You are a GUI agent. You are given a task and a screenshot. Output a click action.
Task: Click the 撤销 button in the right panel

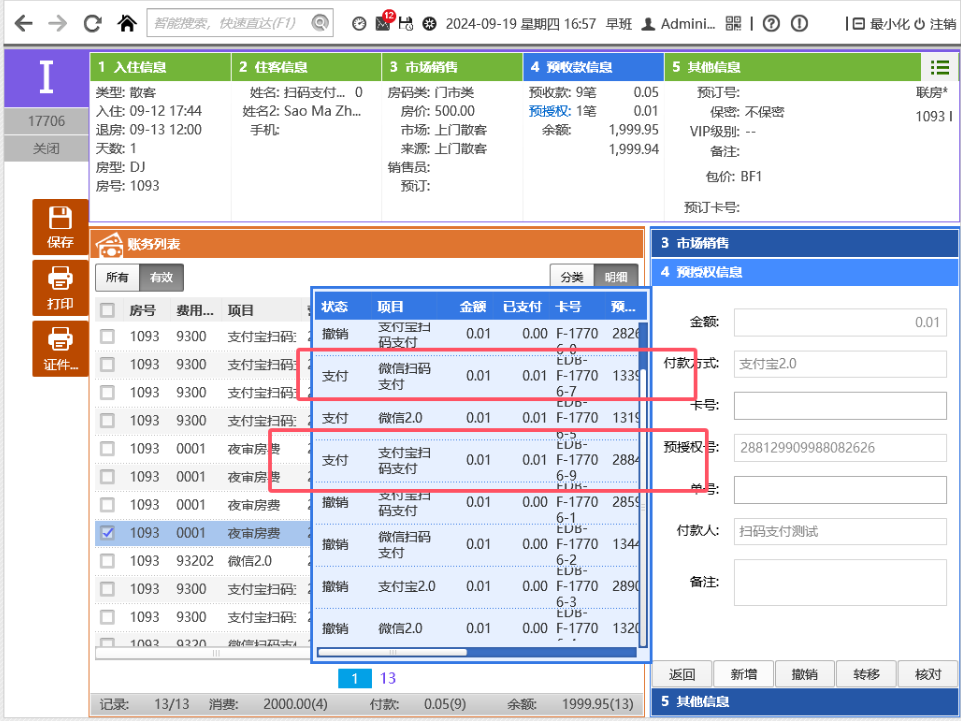pos(805,674)
